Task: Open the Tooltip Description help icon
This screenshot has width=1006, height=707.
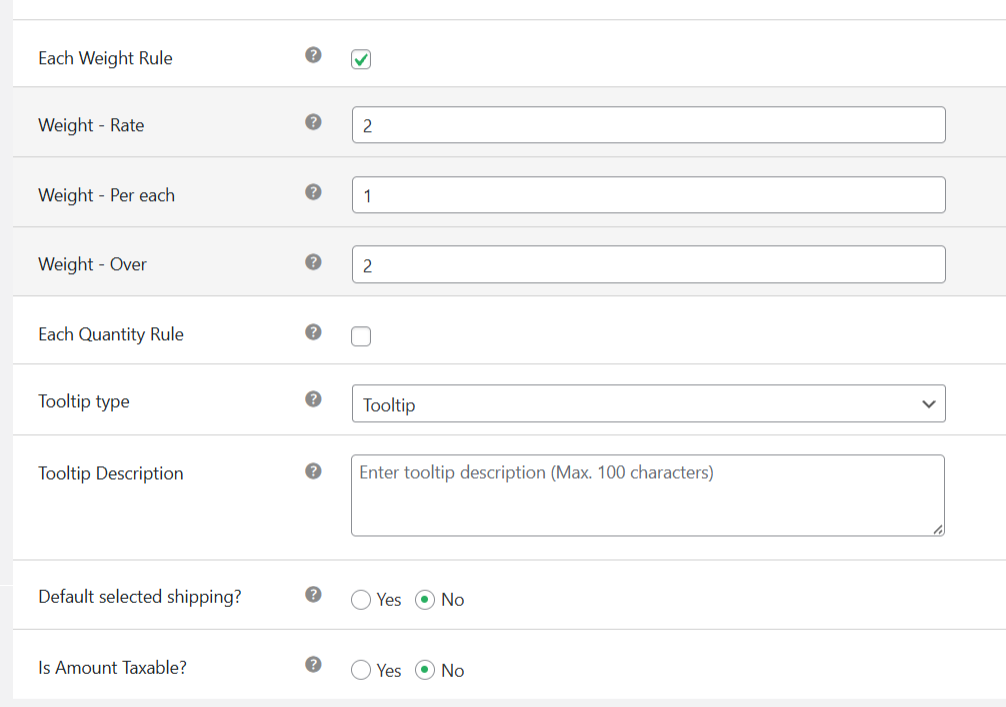Action: pyautogui.click(x=313, y=471)
